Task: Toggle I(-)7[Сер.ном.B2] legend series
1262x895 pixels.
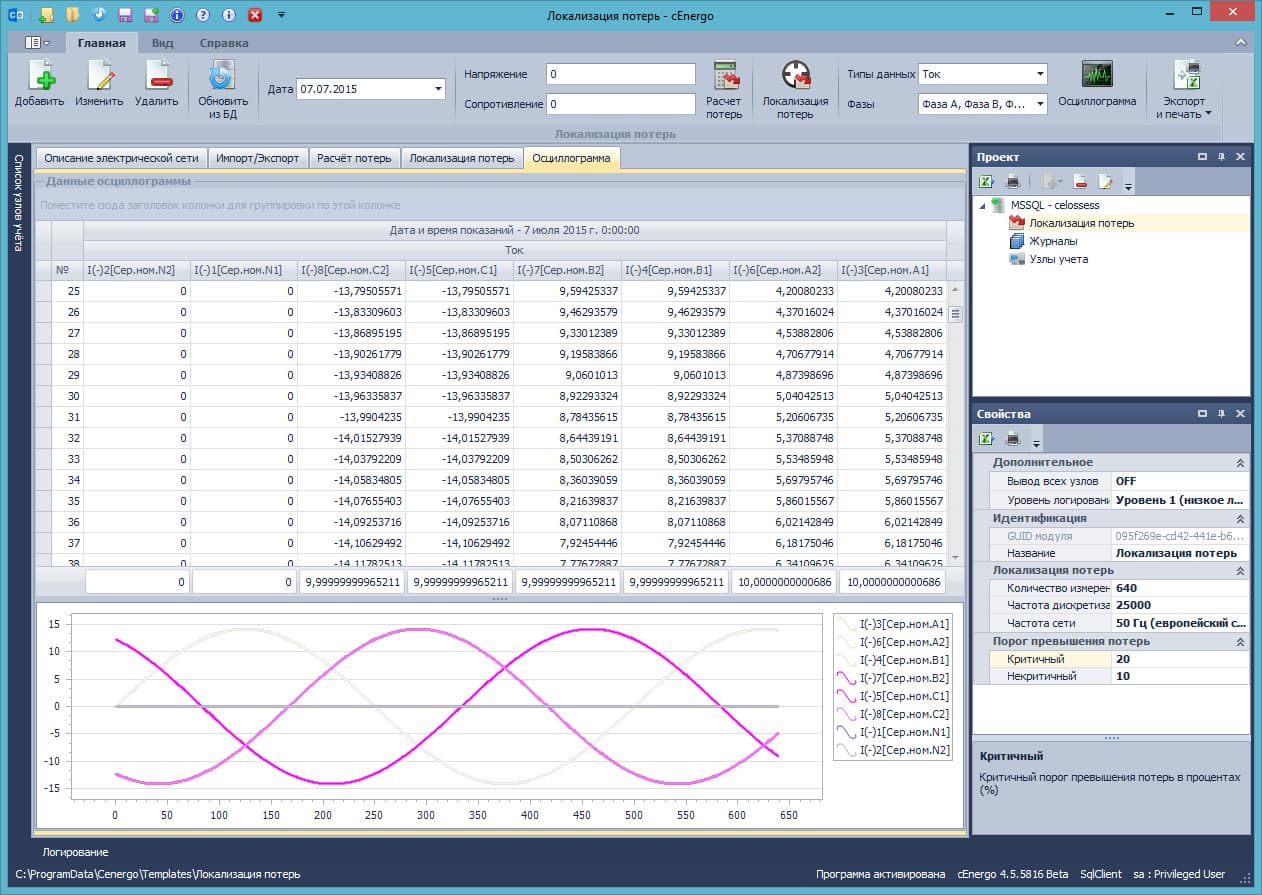Action: click(893, 678)
